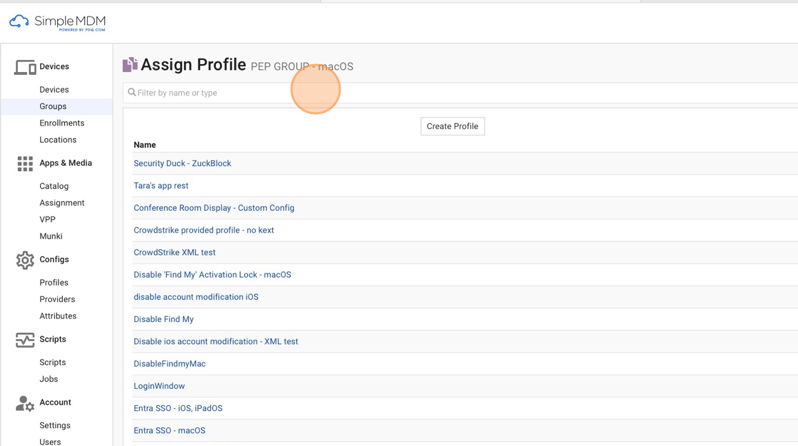
Task: Open Enrollments in the sidebar
Action: (x=62, y=123)
